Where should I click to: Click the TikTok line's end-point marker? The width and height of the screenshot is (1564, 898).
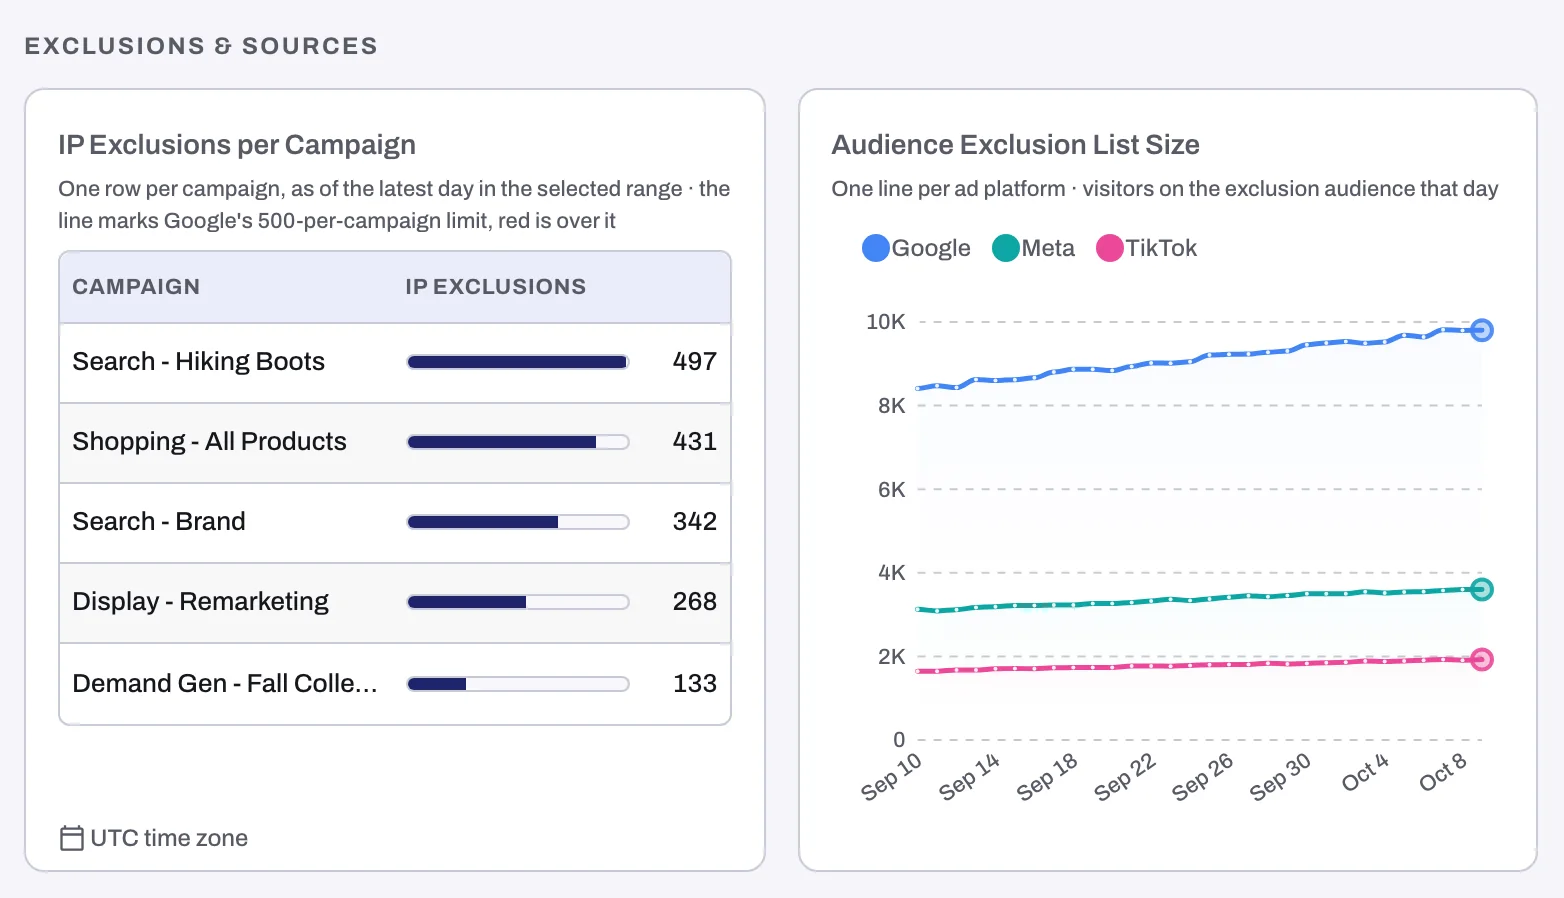coord(1482,659)
